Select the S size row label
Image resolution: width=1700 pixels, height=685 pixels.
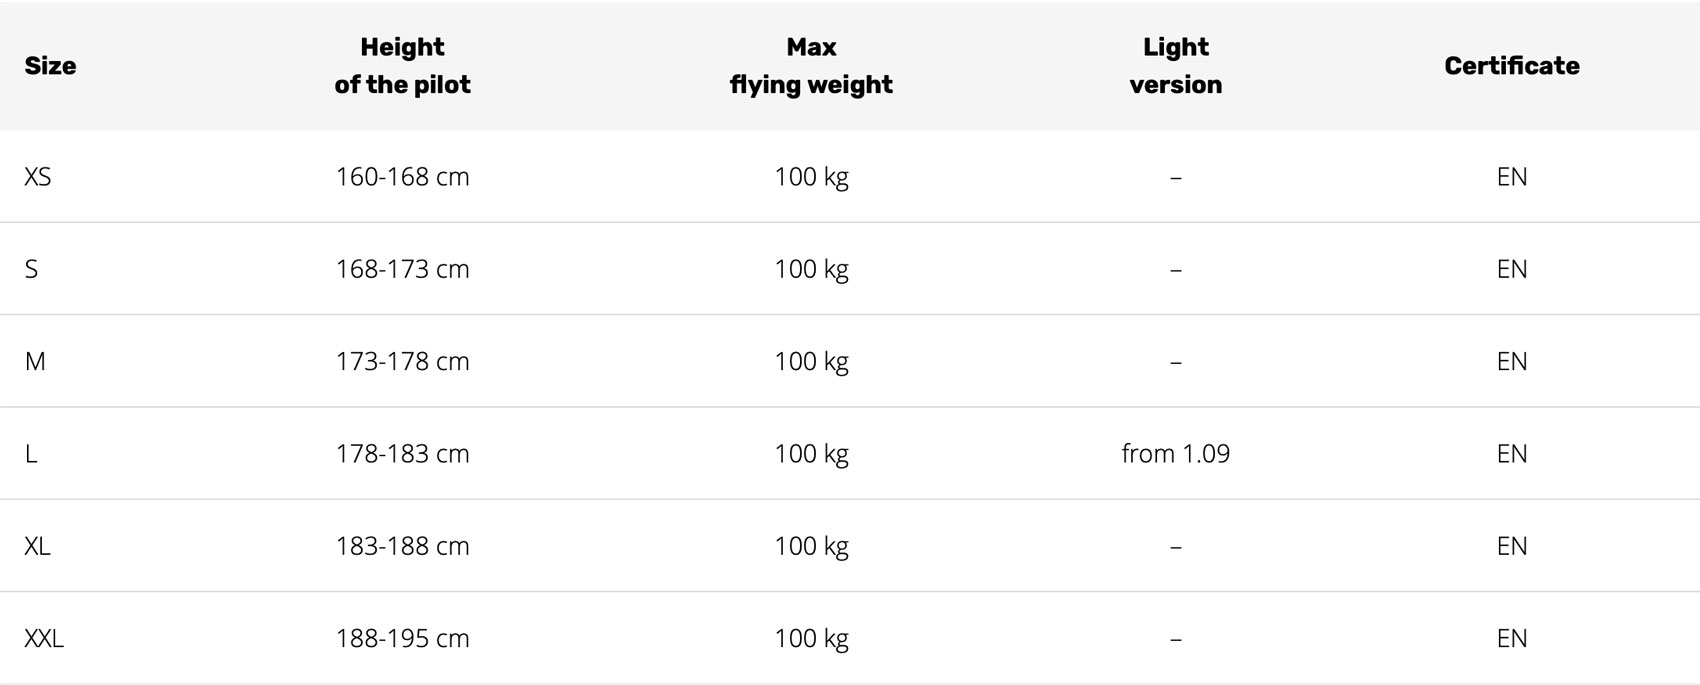(31, 269)
